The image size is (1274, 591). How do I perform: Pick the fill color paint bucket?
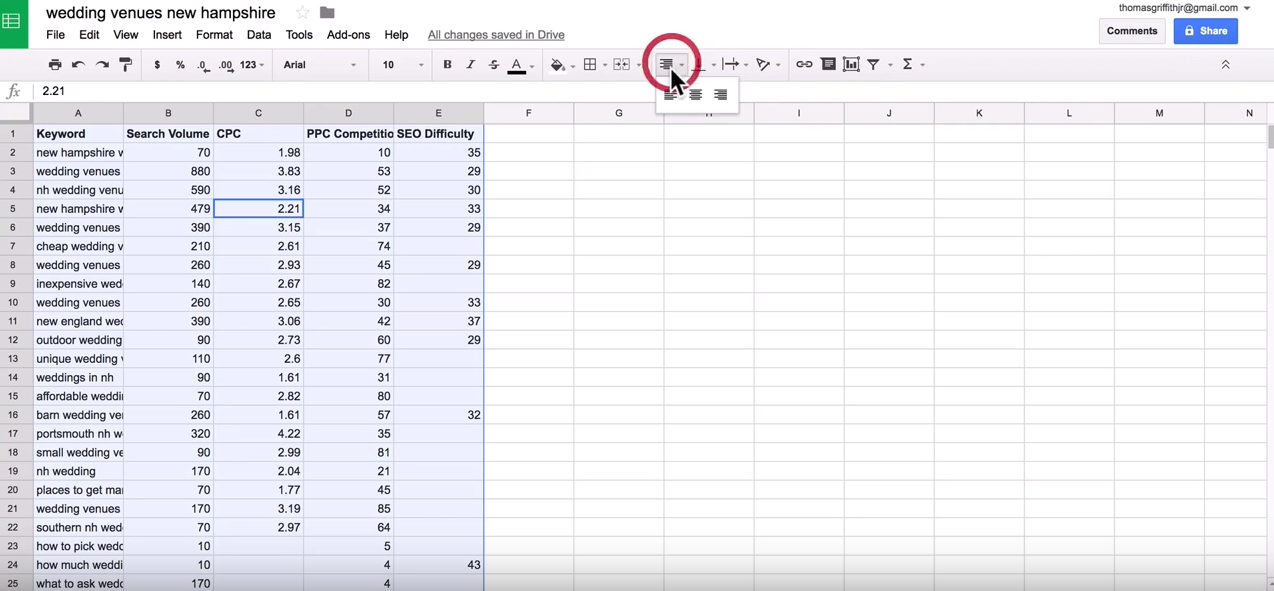(557, 65)
